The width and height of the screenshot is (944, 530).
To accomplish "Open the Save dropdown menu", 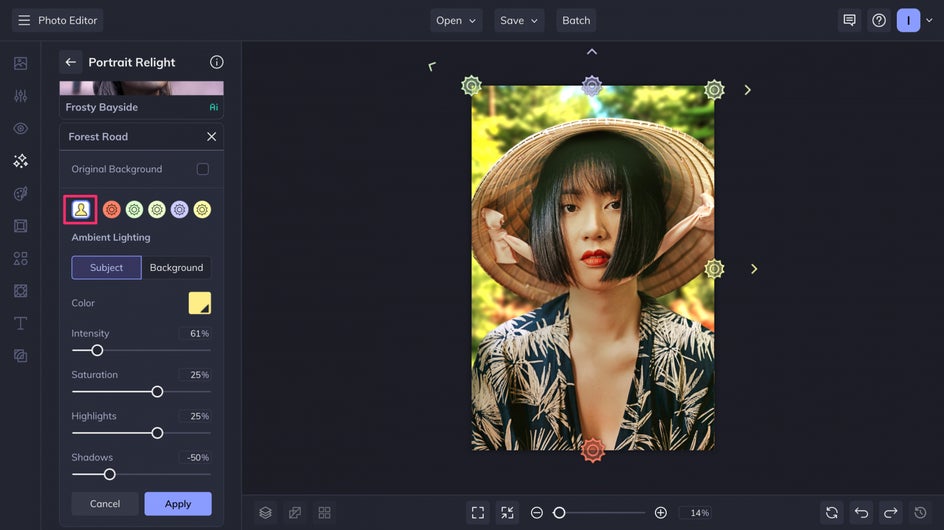I will [x=519, y=20].
